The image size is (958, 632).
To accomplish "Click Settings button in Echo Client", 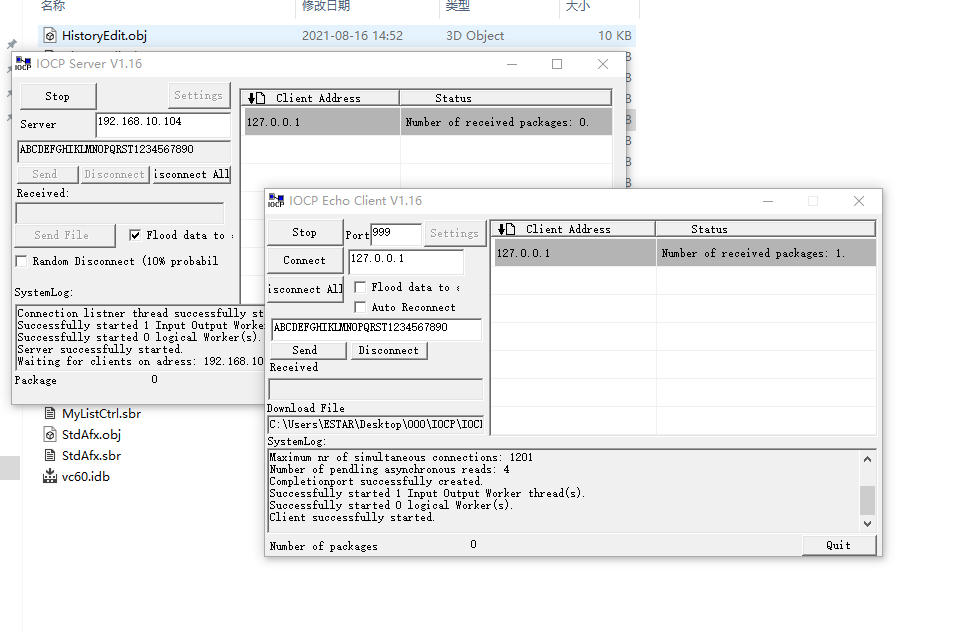I will tap(455, 233).
